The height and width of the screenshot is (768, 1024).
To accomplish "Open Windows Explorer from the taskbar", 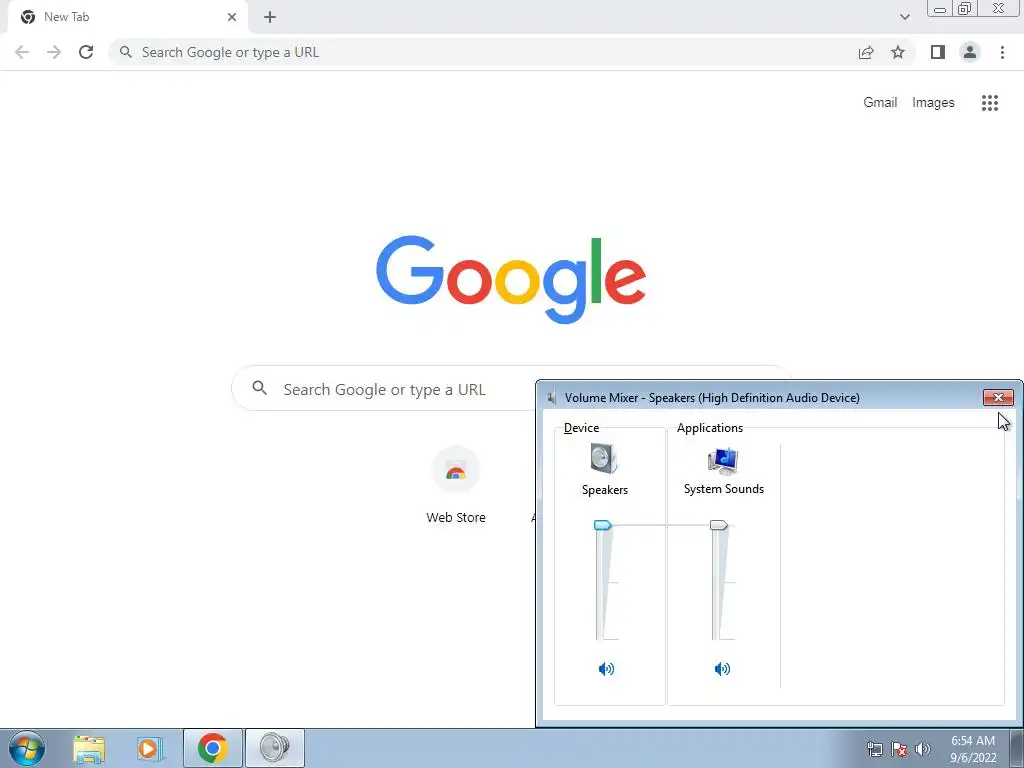I will [x=89, y=748].
